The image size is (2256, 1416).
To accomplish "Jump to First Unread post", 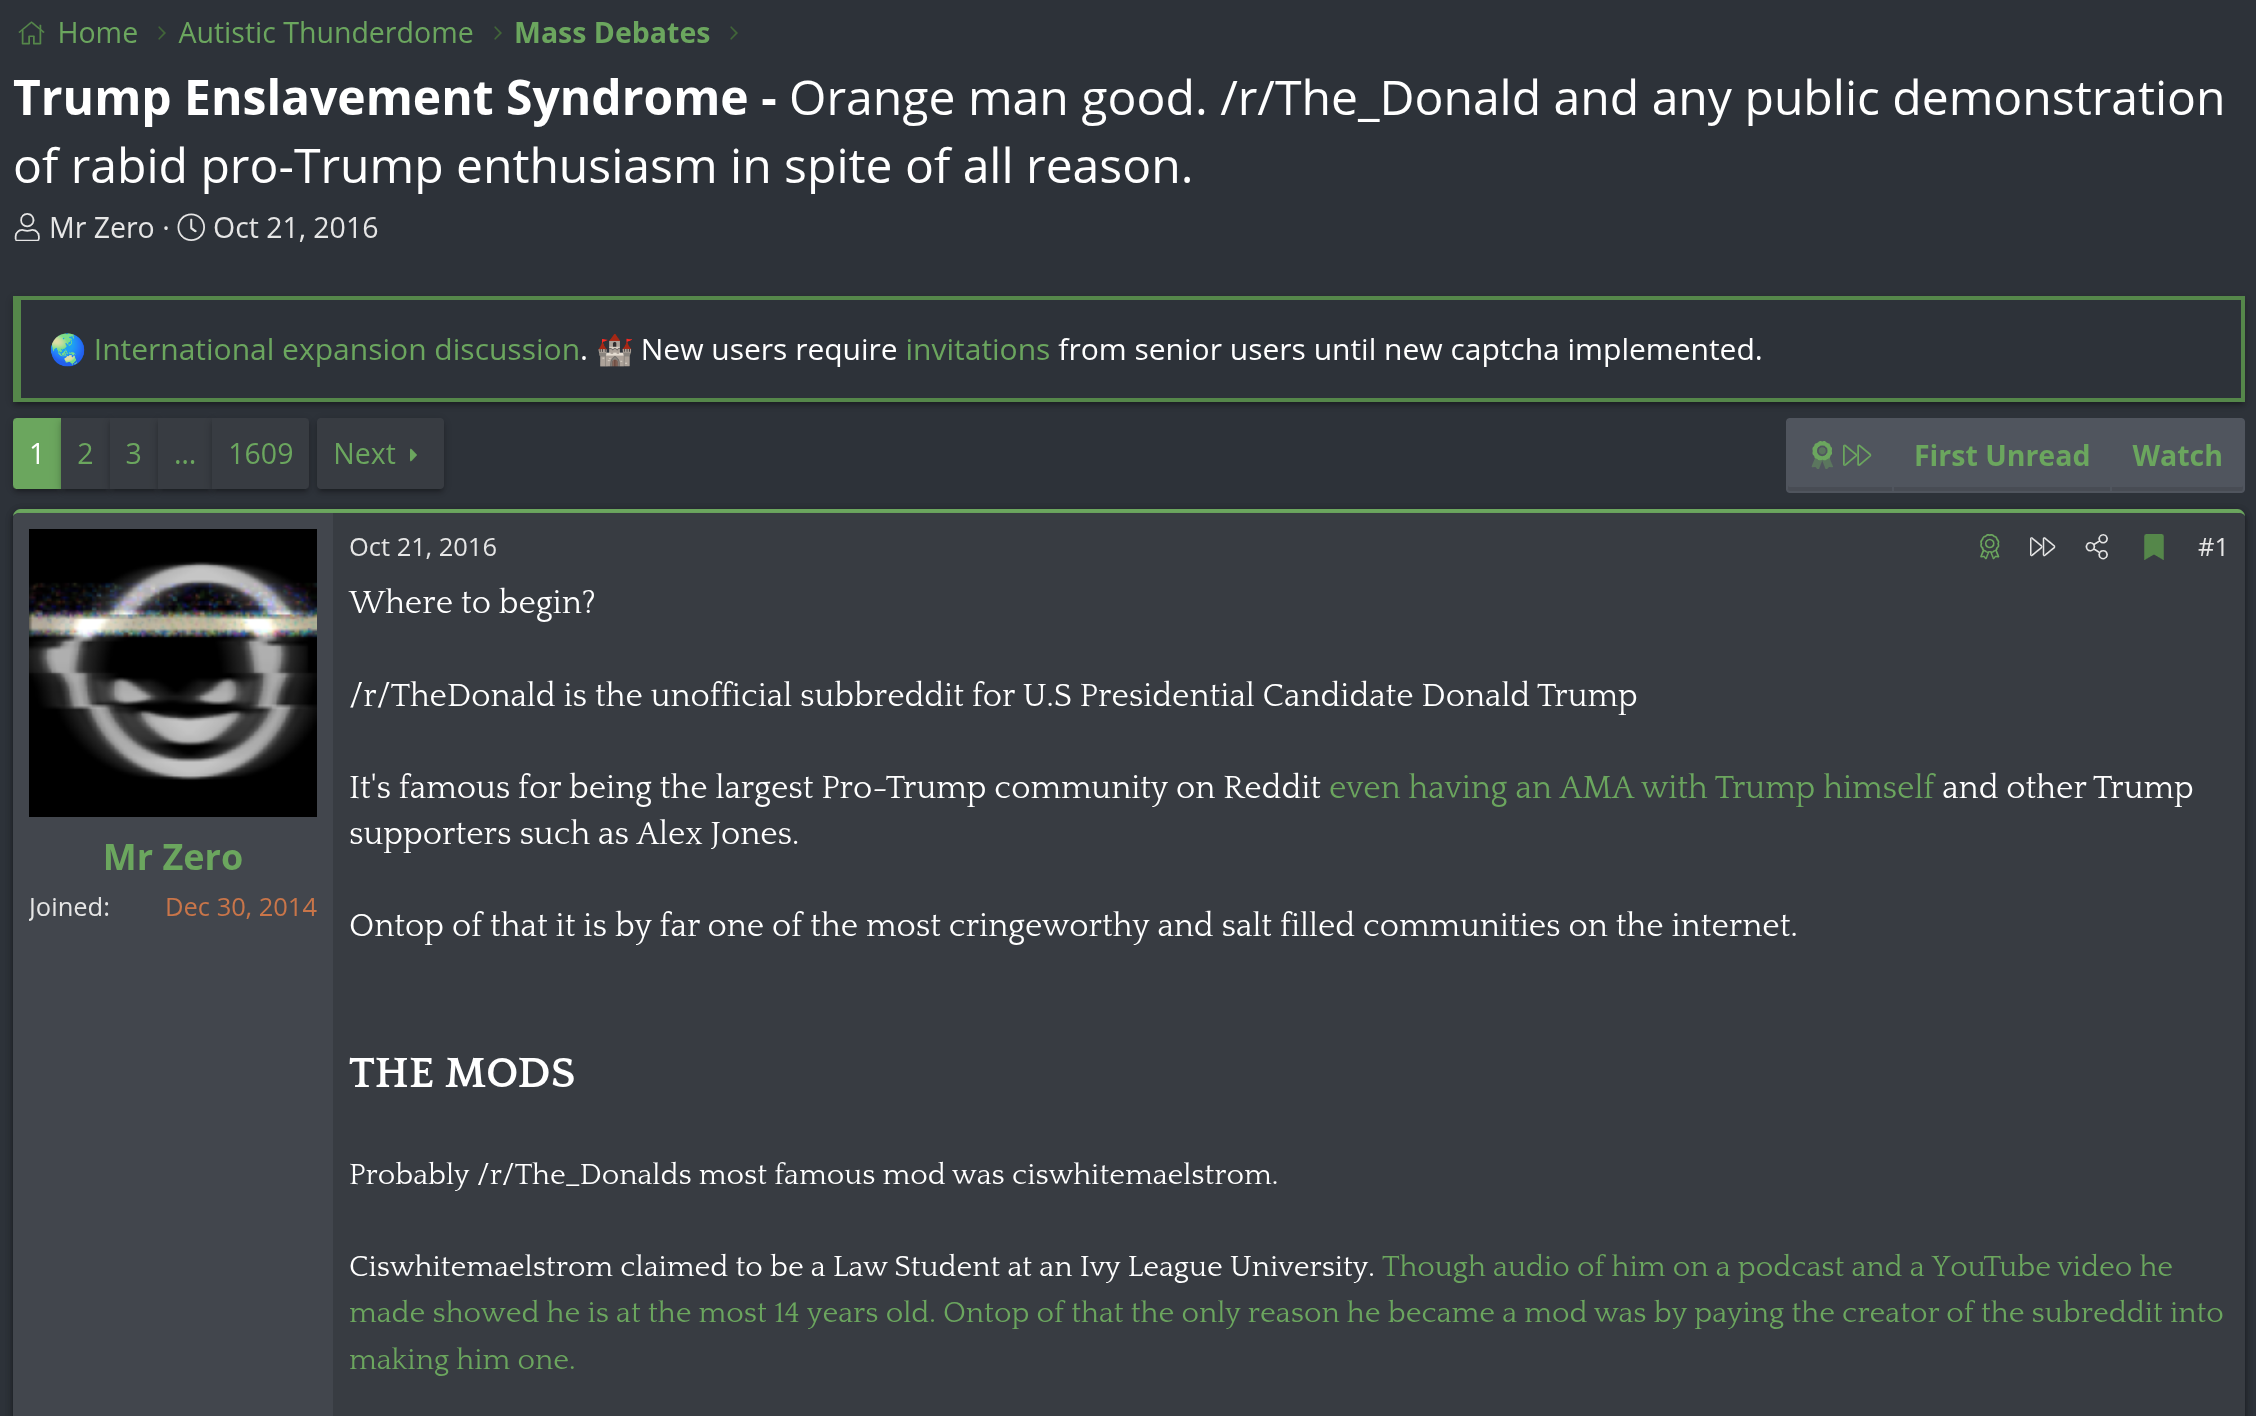I will [x=2001, y=455].
